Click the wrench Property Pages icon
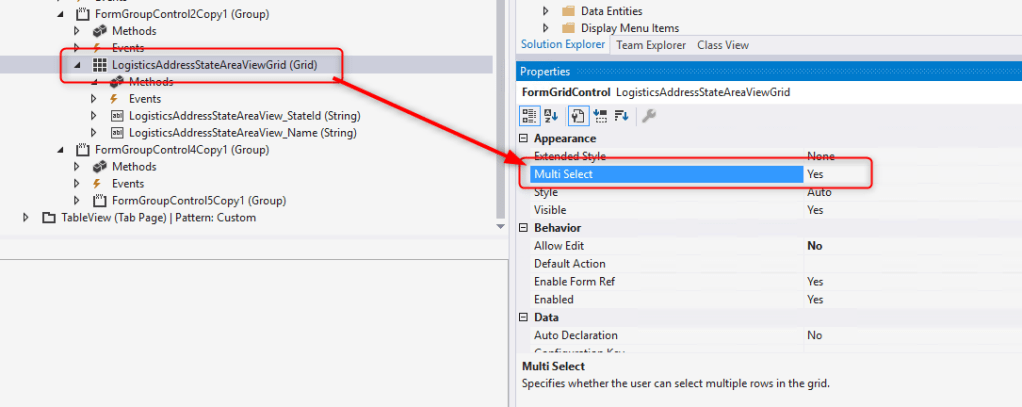 tap(648, 115)
